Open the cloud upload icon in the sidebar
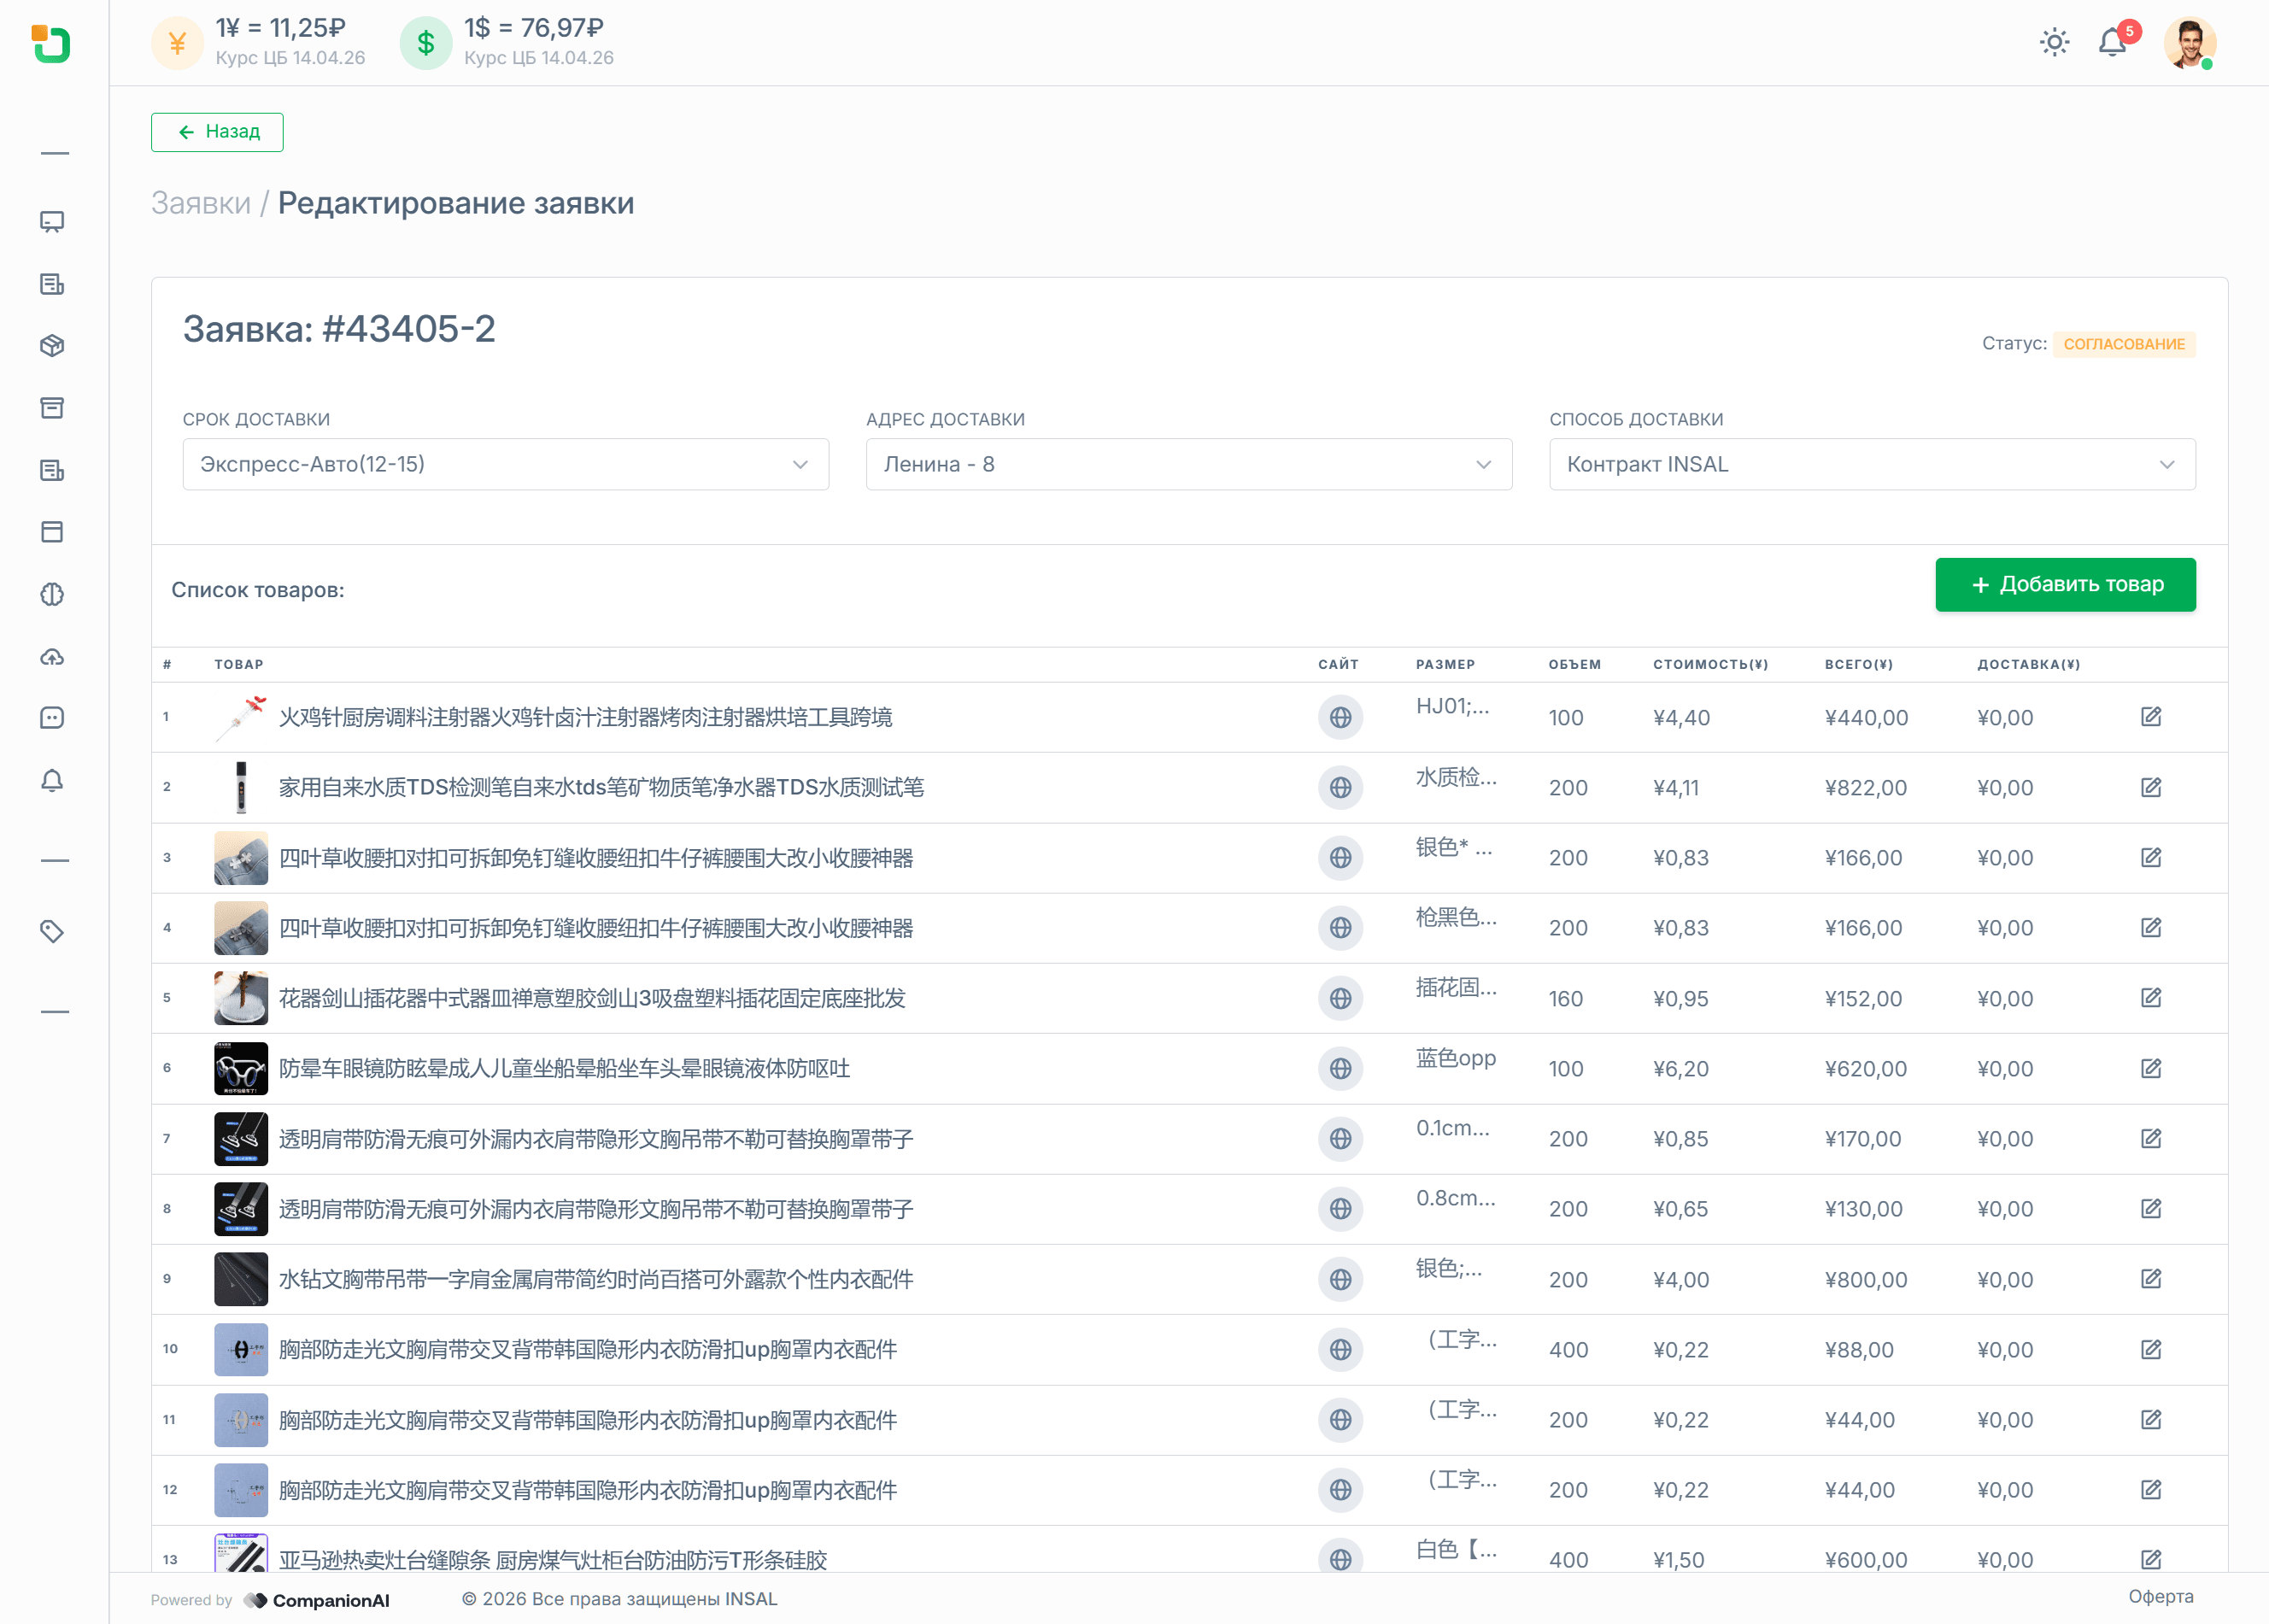This screenshot has width=2269, height=1624. [x=52, y=657]
